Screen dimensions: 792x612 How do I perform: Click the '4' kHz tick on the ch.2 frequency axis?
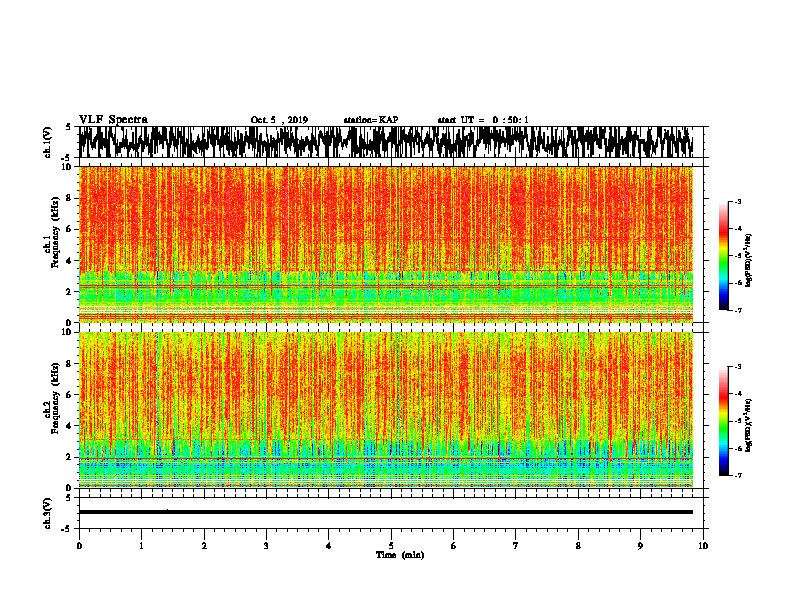point(70,426)
